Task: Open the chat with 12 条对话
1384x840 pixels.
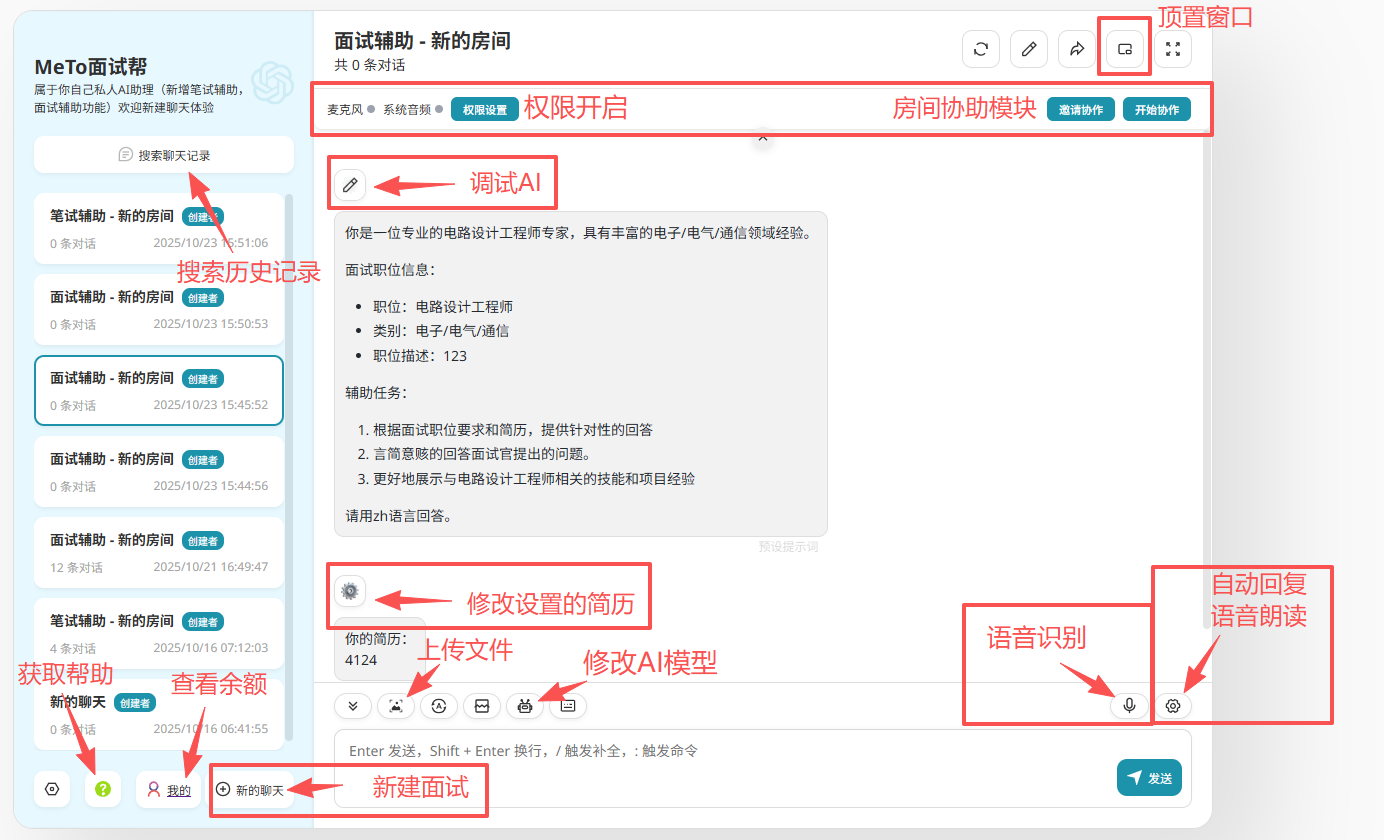Action: click(x=159, y=552)
